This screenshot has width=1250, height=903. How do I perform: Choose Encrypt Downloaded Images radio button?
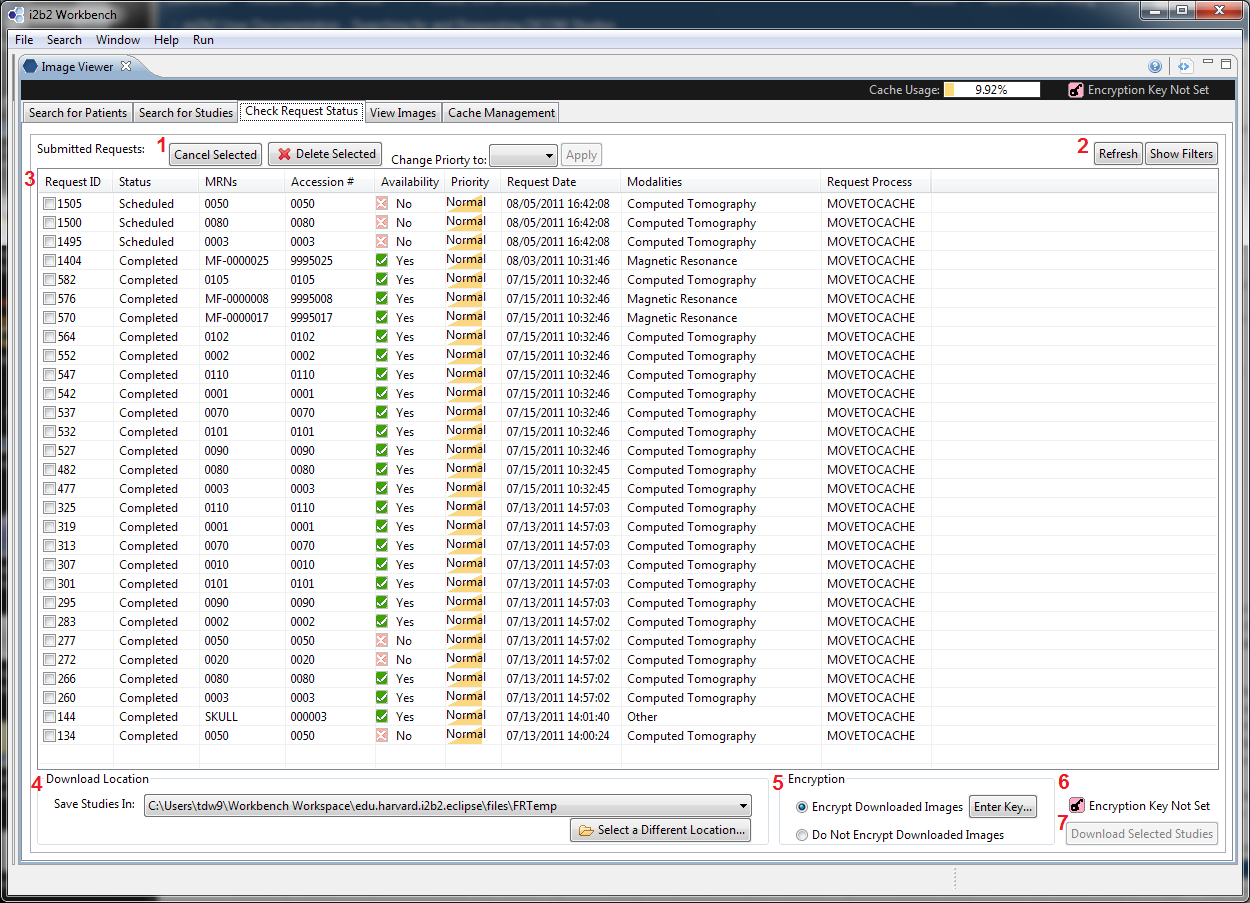pyautogui.click(x=801, y=807)
